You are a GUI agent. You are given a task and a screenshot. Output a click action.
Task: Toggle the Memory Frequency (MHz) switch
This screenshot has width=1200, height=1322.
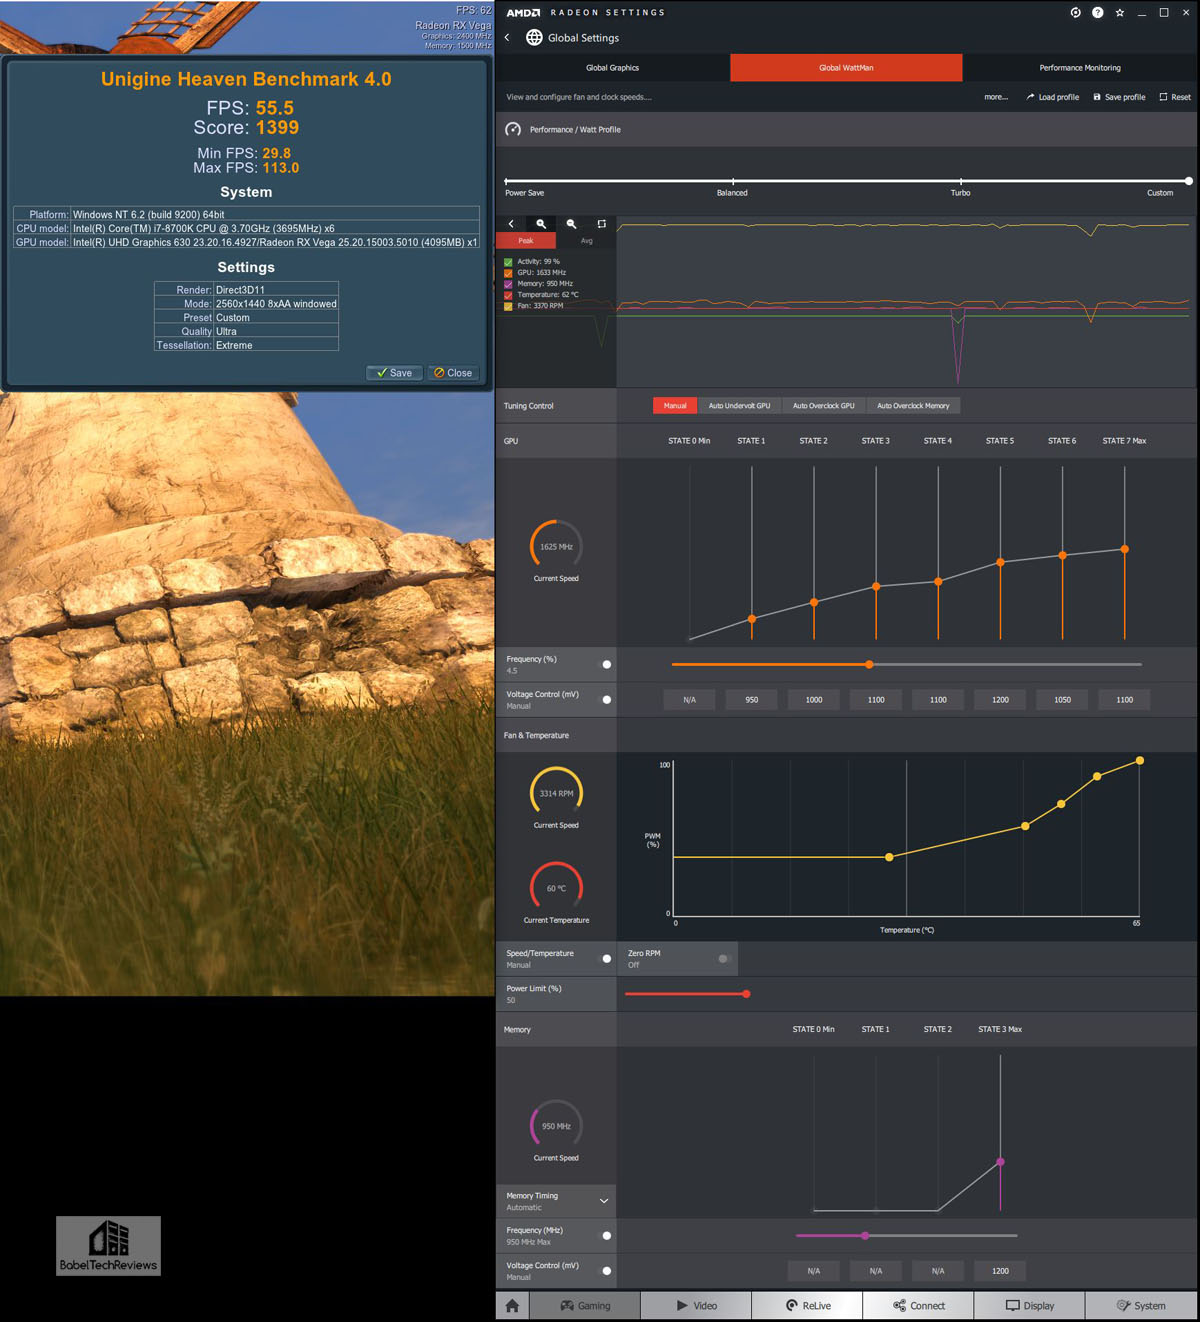603,1235
